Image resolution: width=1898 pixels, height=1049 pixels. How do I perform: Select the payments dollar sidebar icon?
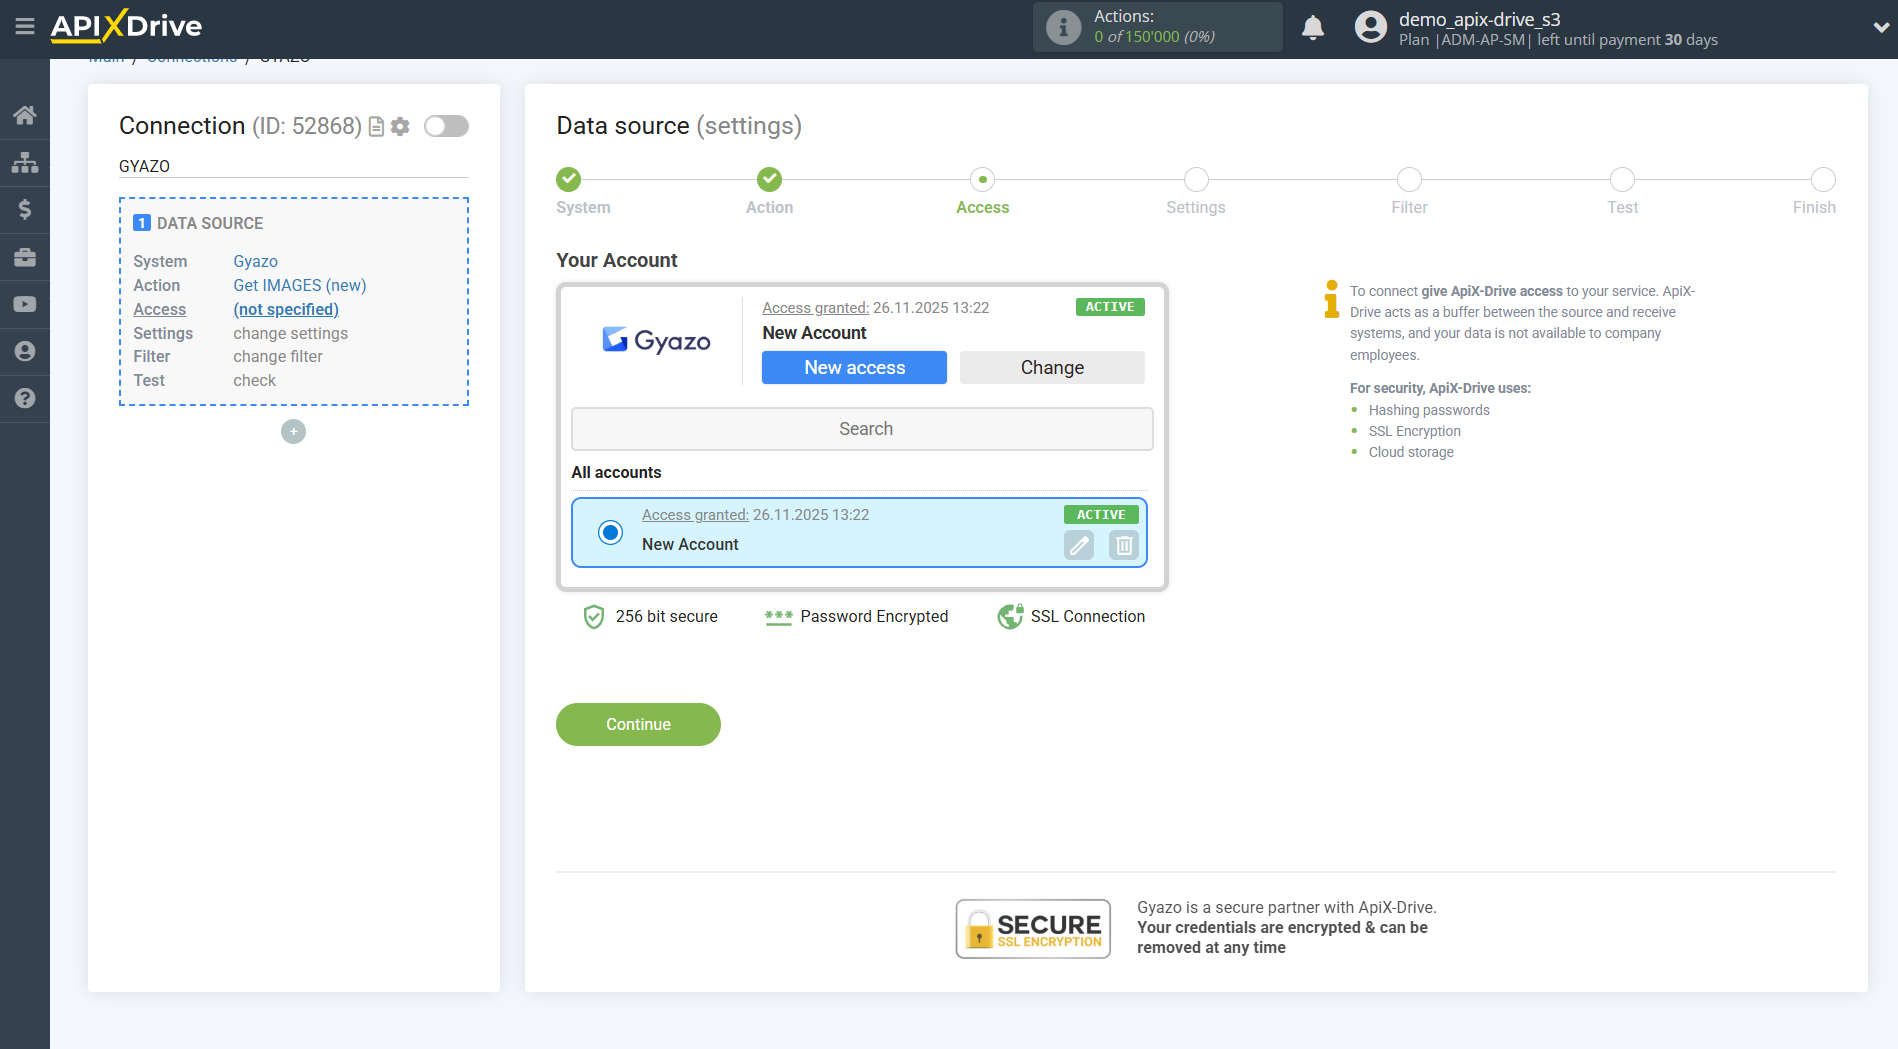pyautogui.click(x=25, y=209)
